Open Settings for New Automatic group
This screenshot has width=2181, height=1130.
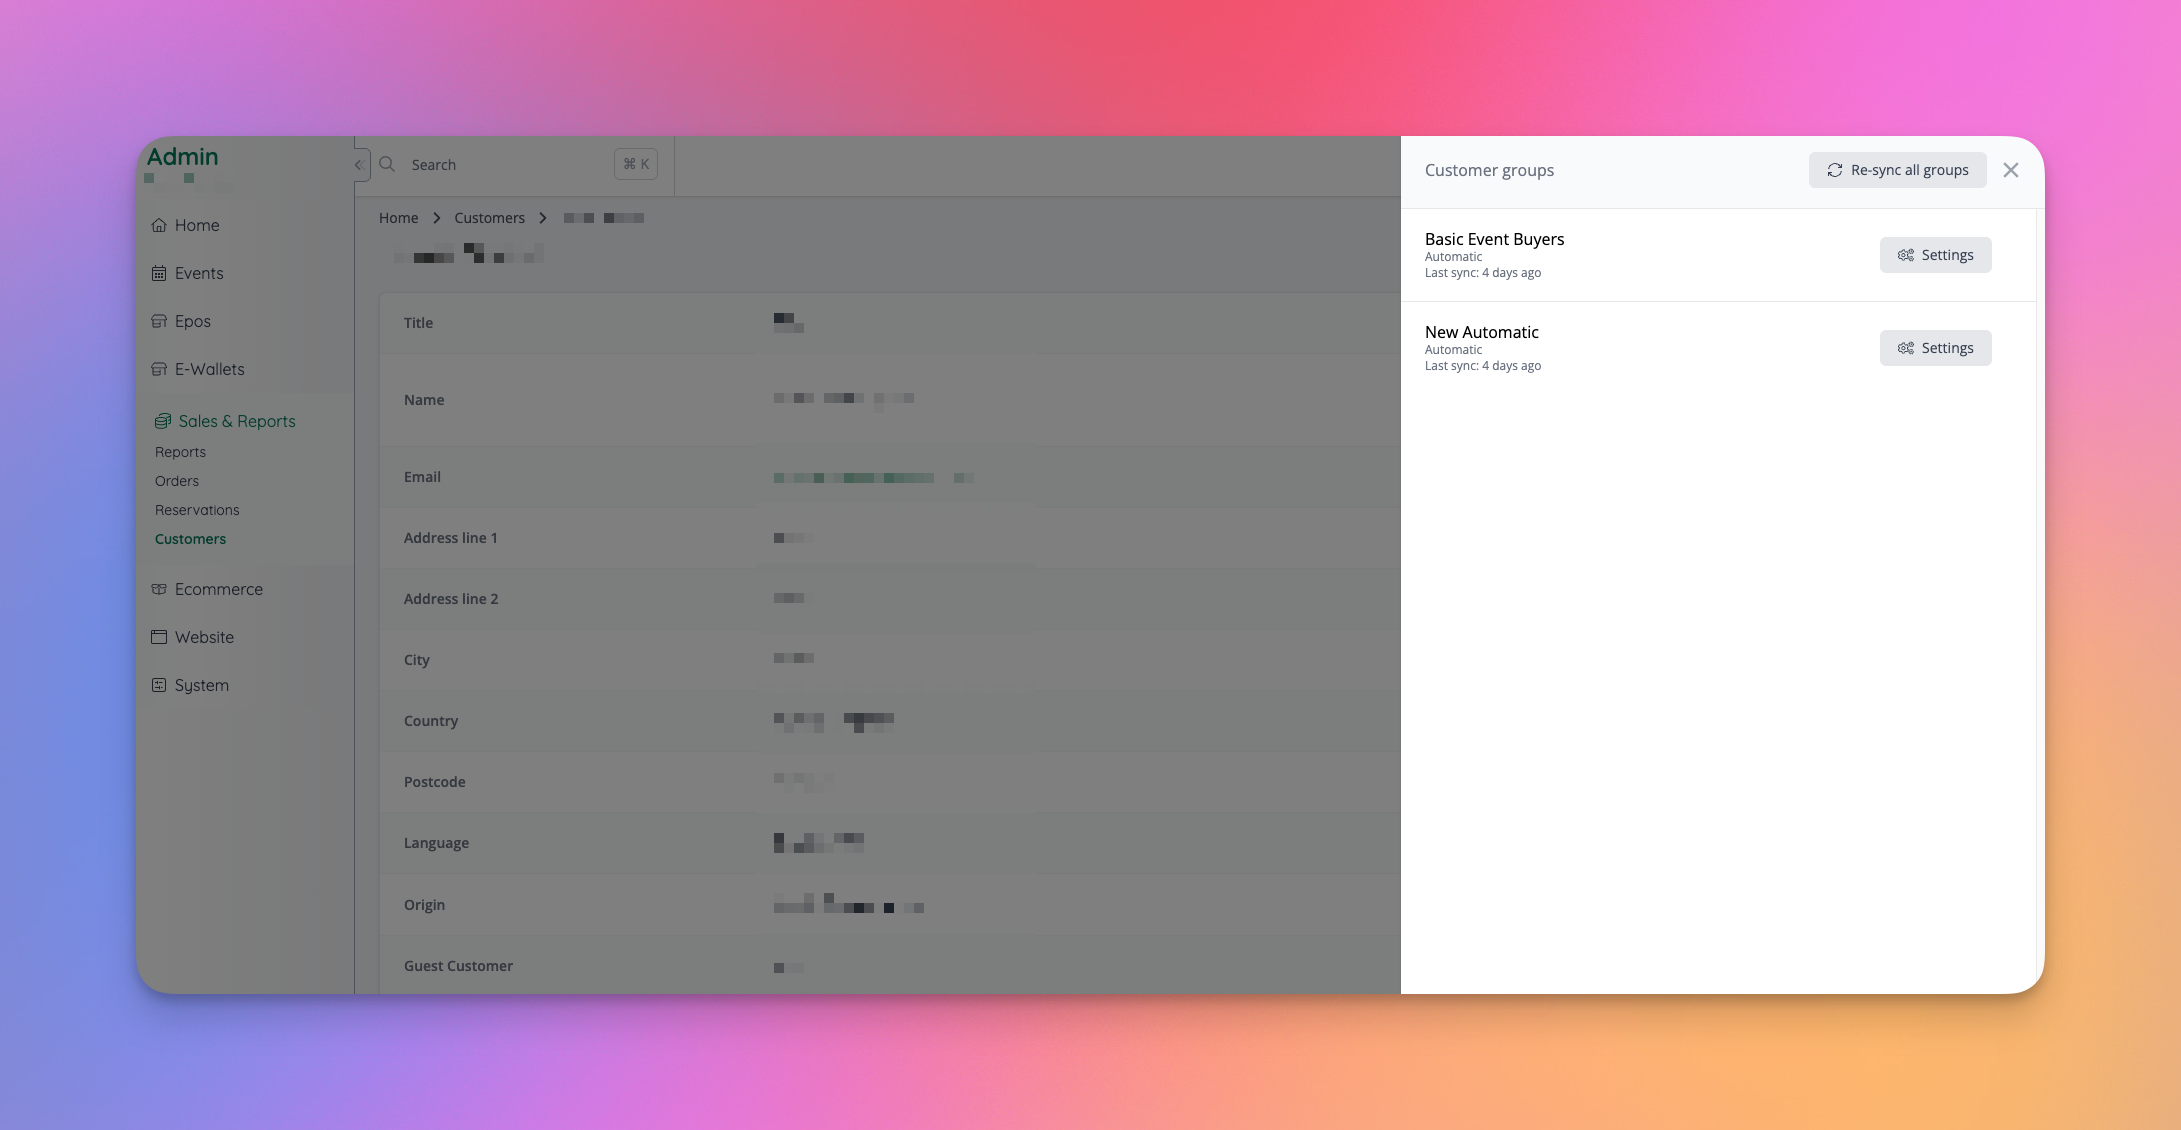[1935, 348]
